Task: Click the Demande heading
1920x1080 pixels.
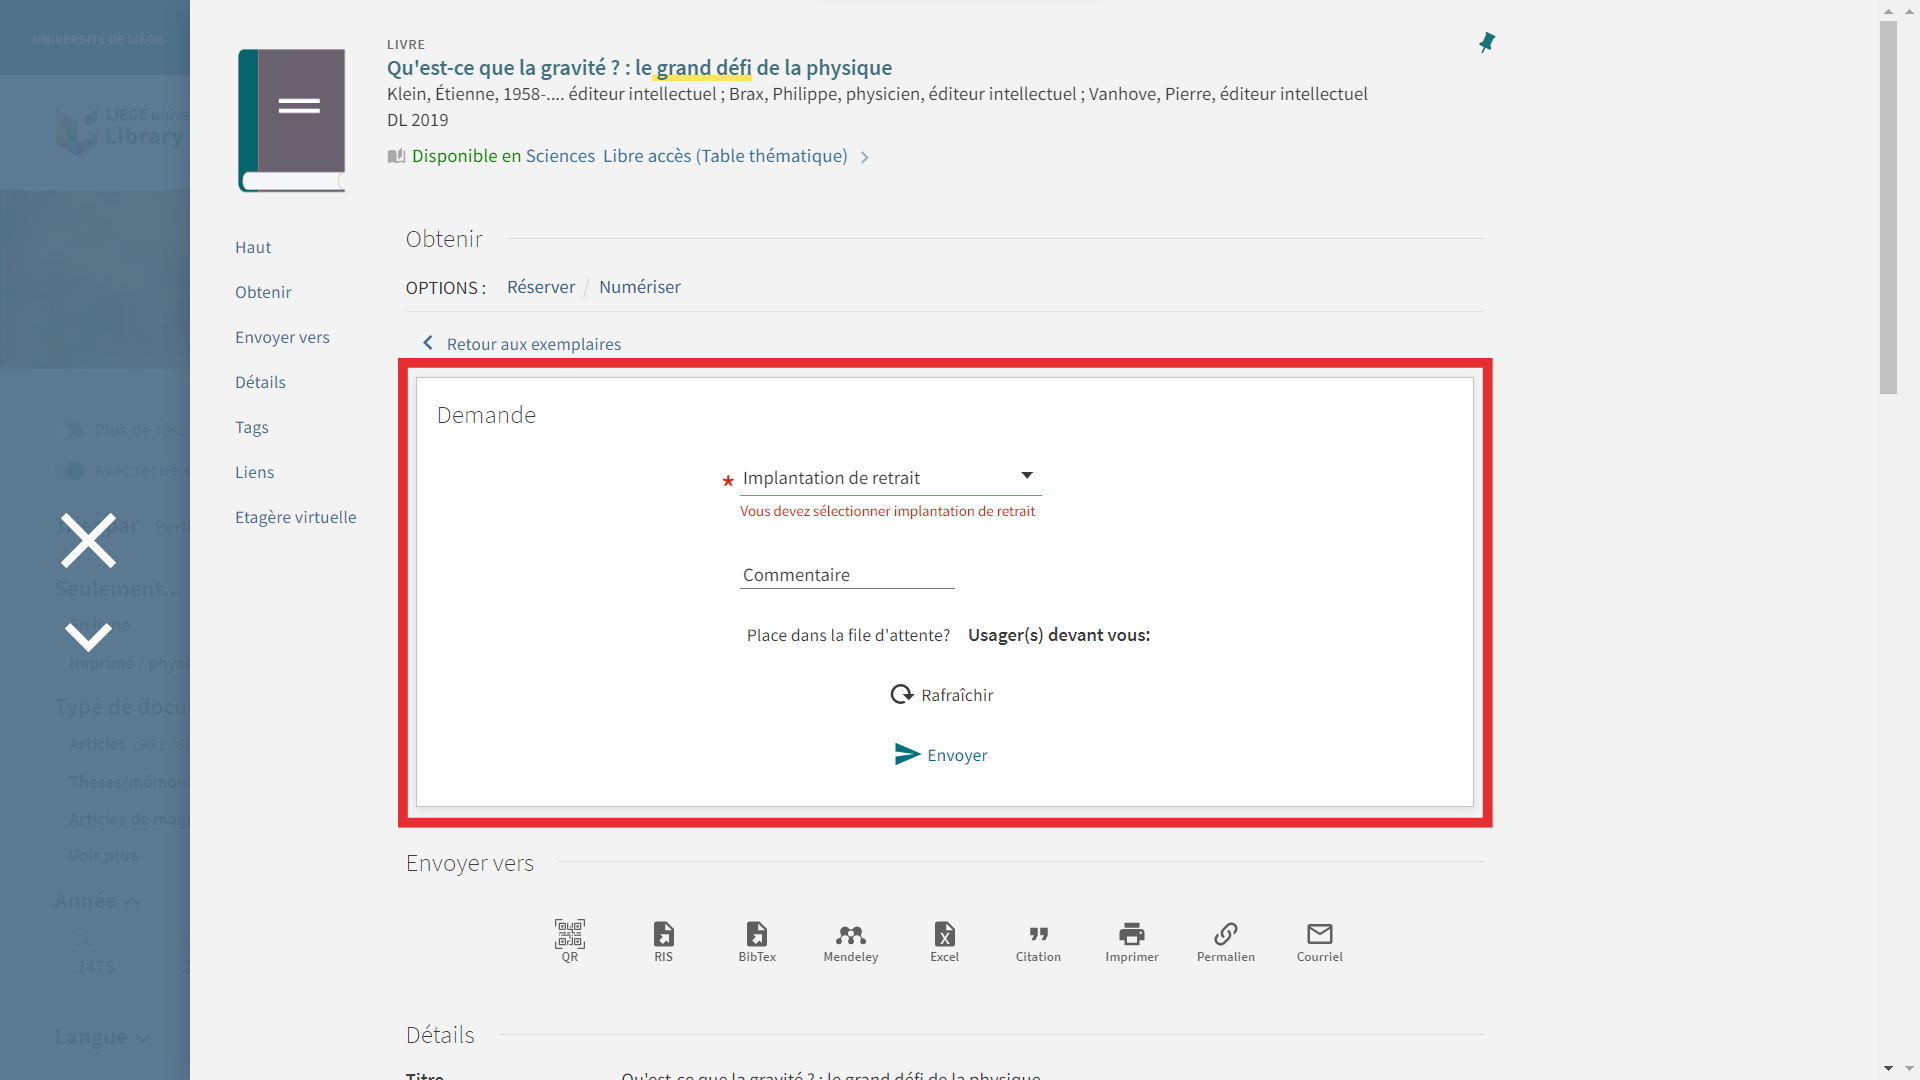Action: 486,415
